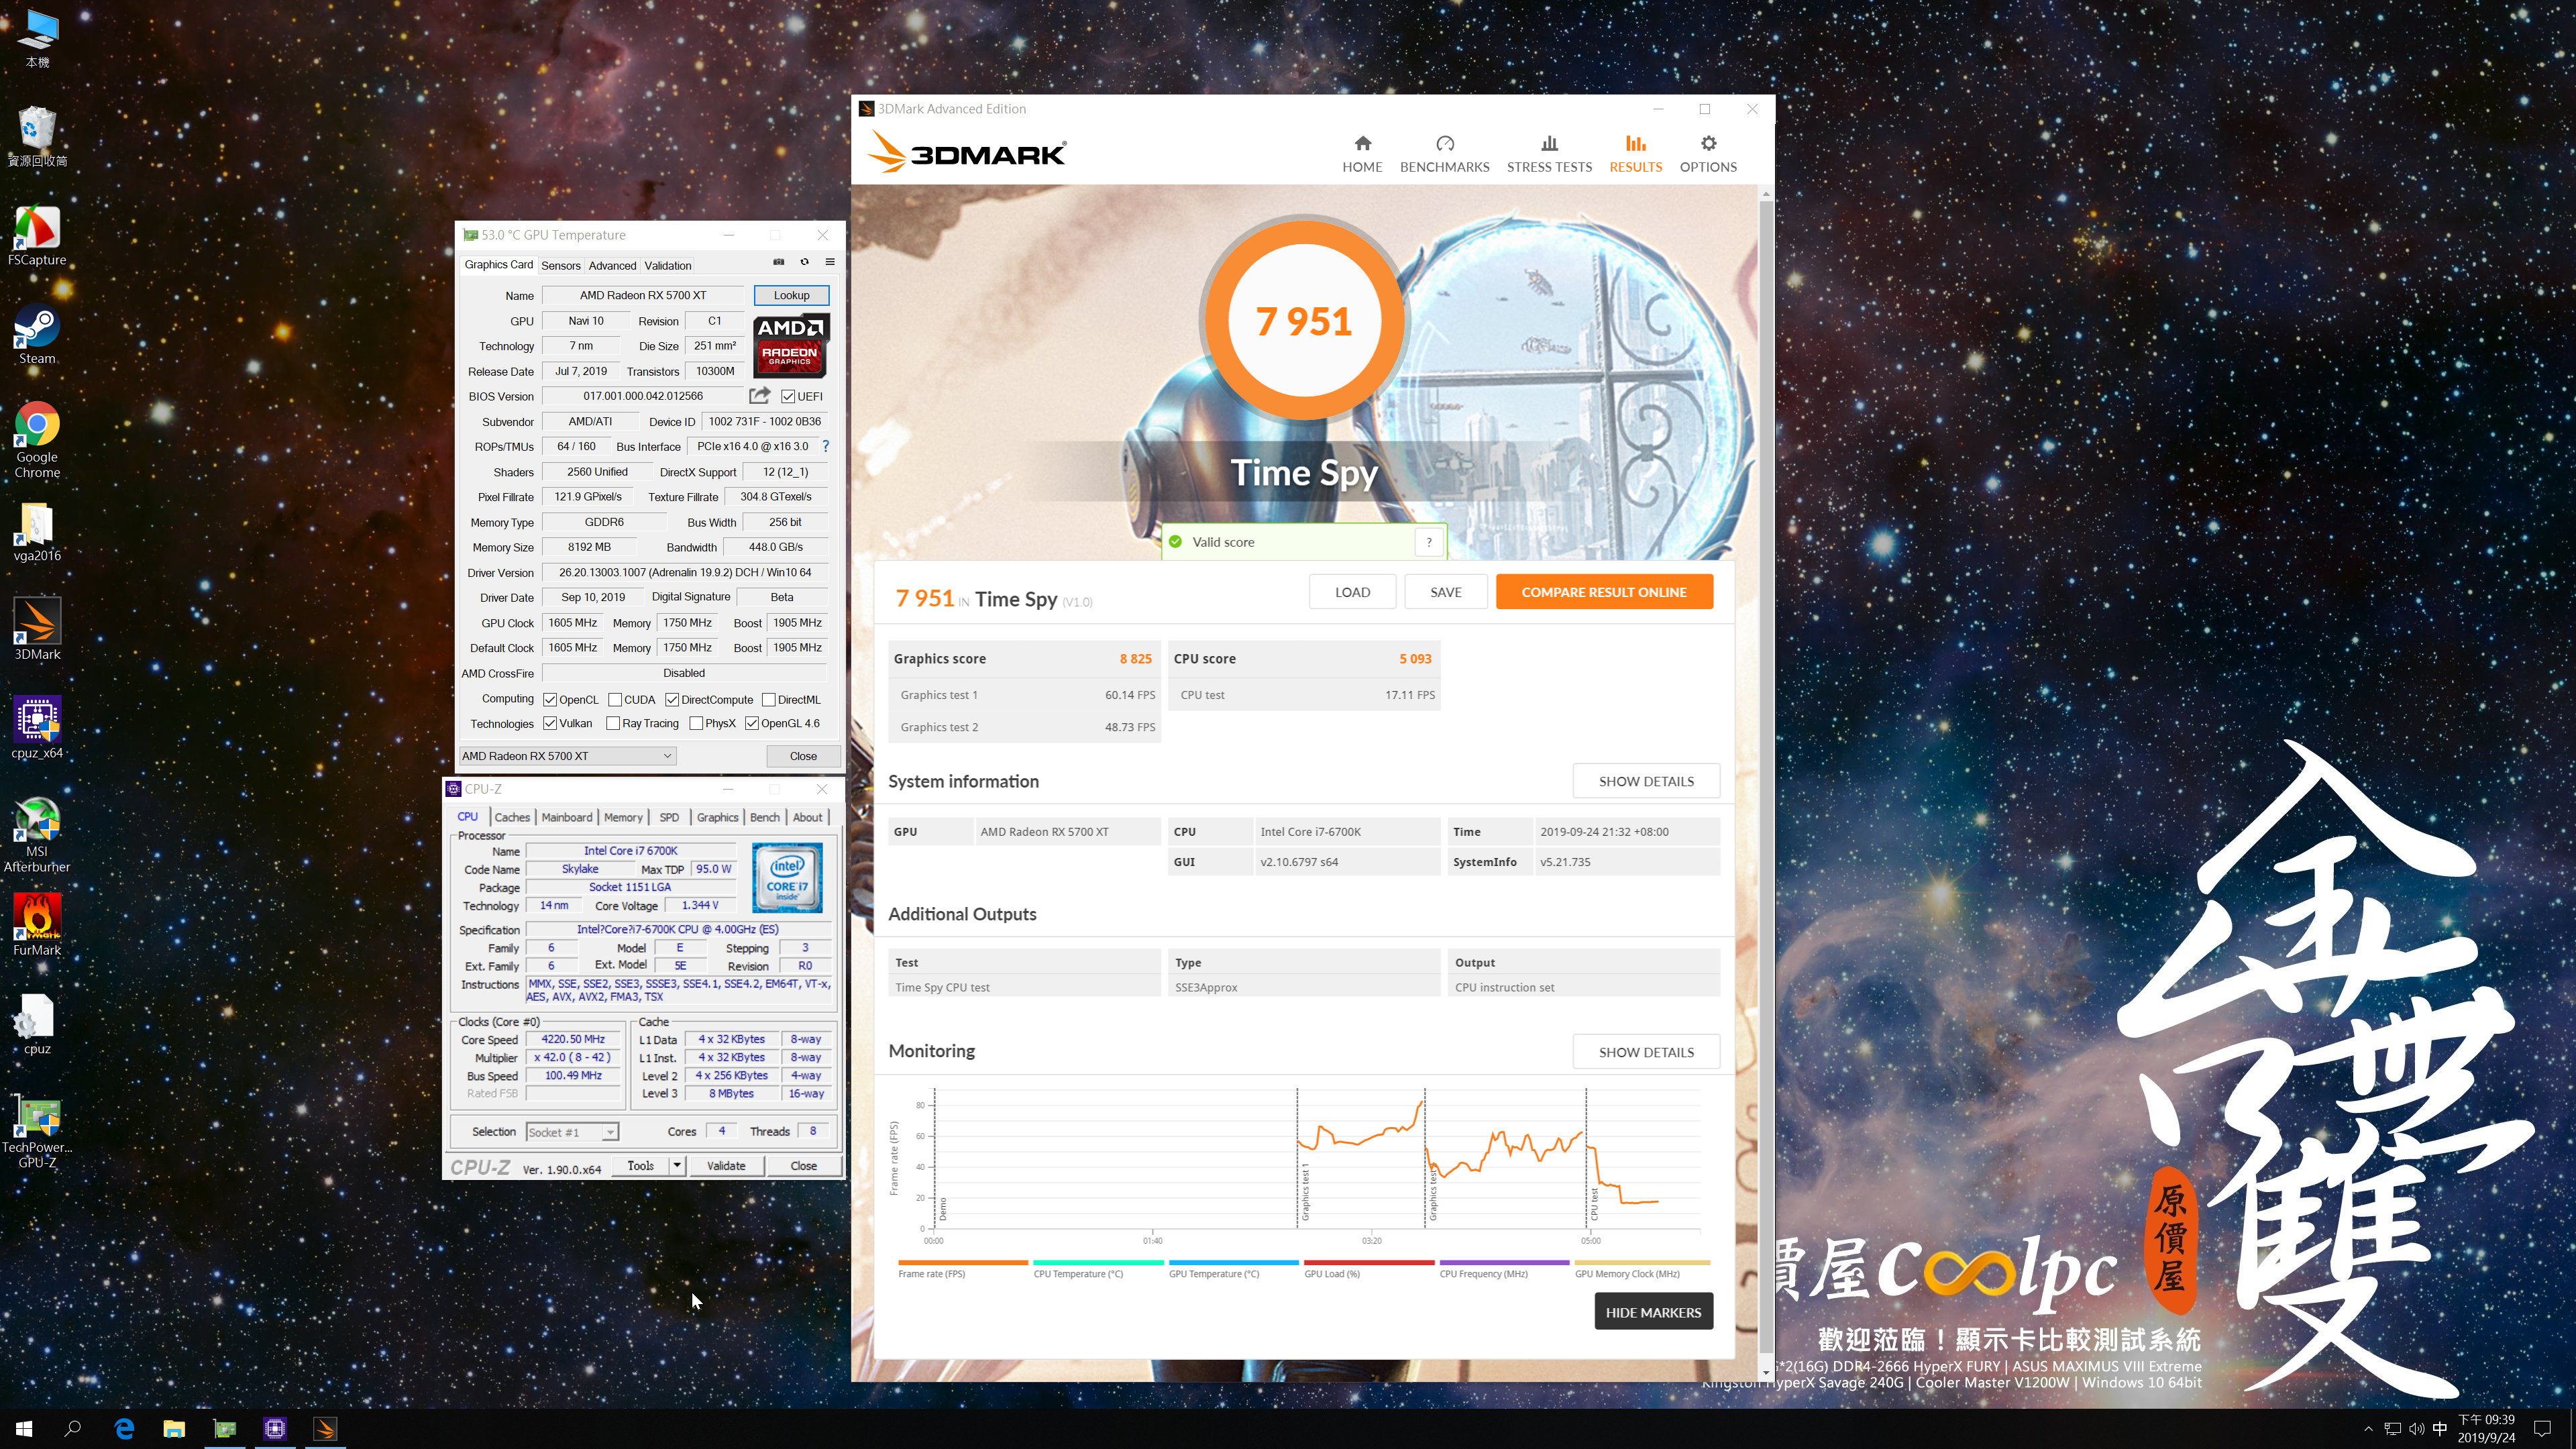Toggle PhysX checkbox
The width and height of the screenshot is (2576, 1449).
[696, 723]
